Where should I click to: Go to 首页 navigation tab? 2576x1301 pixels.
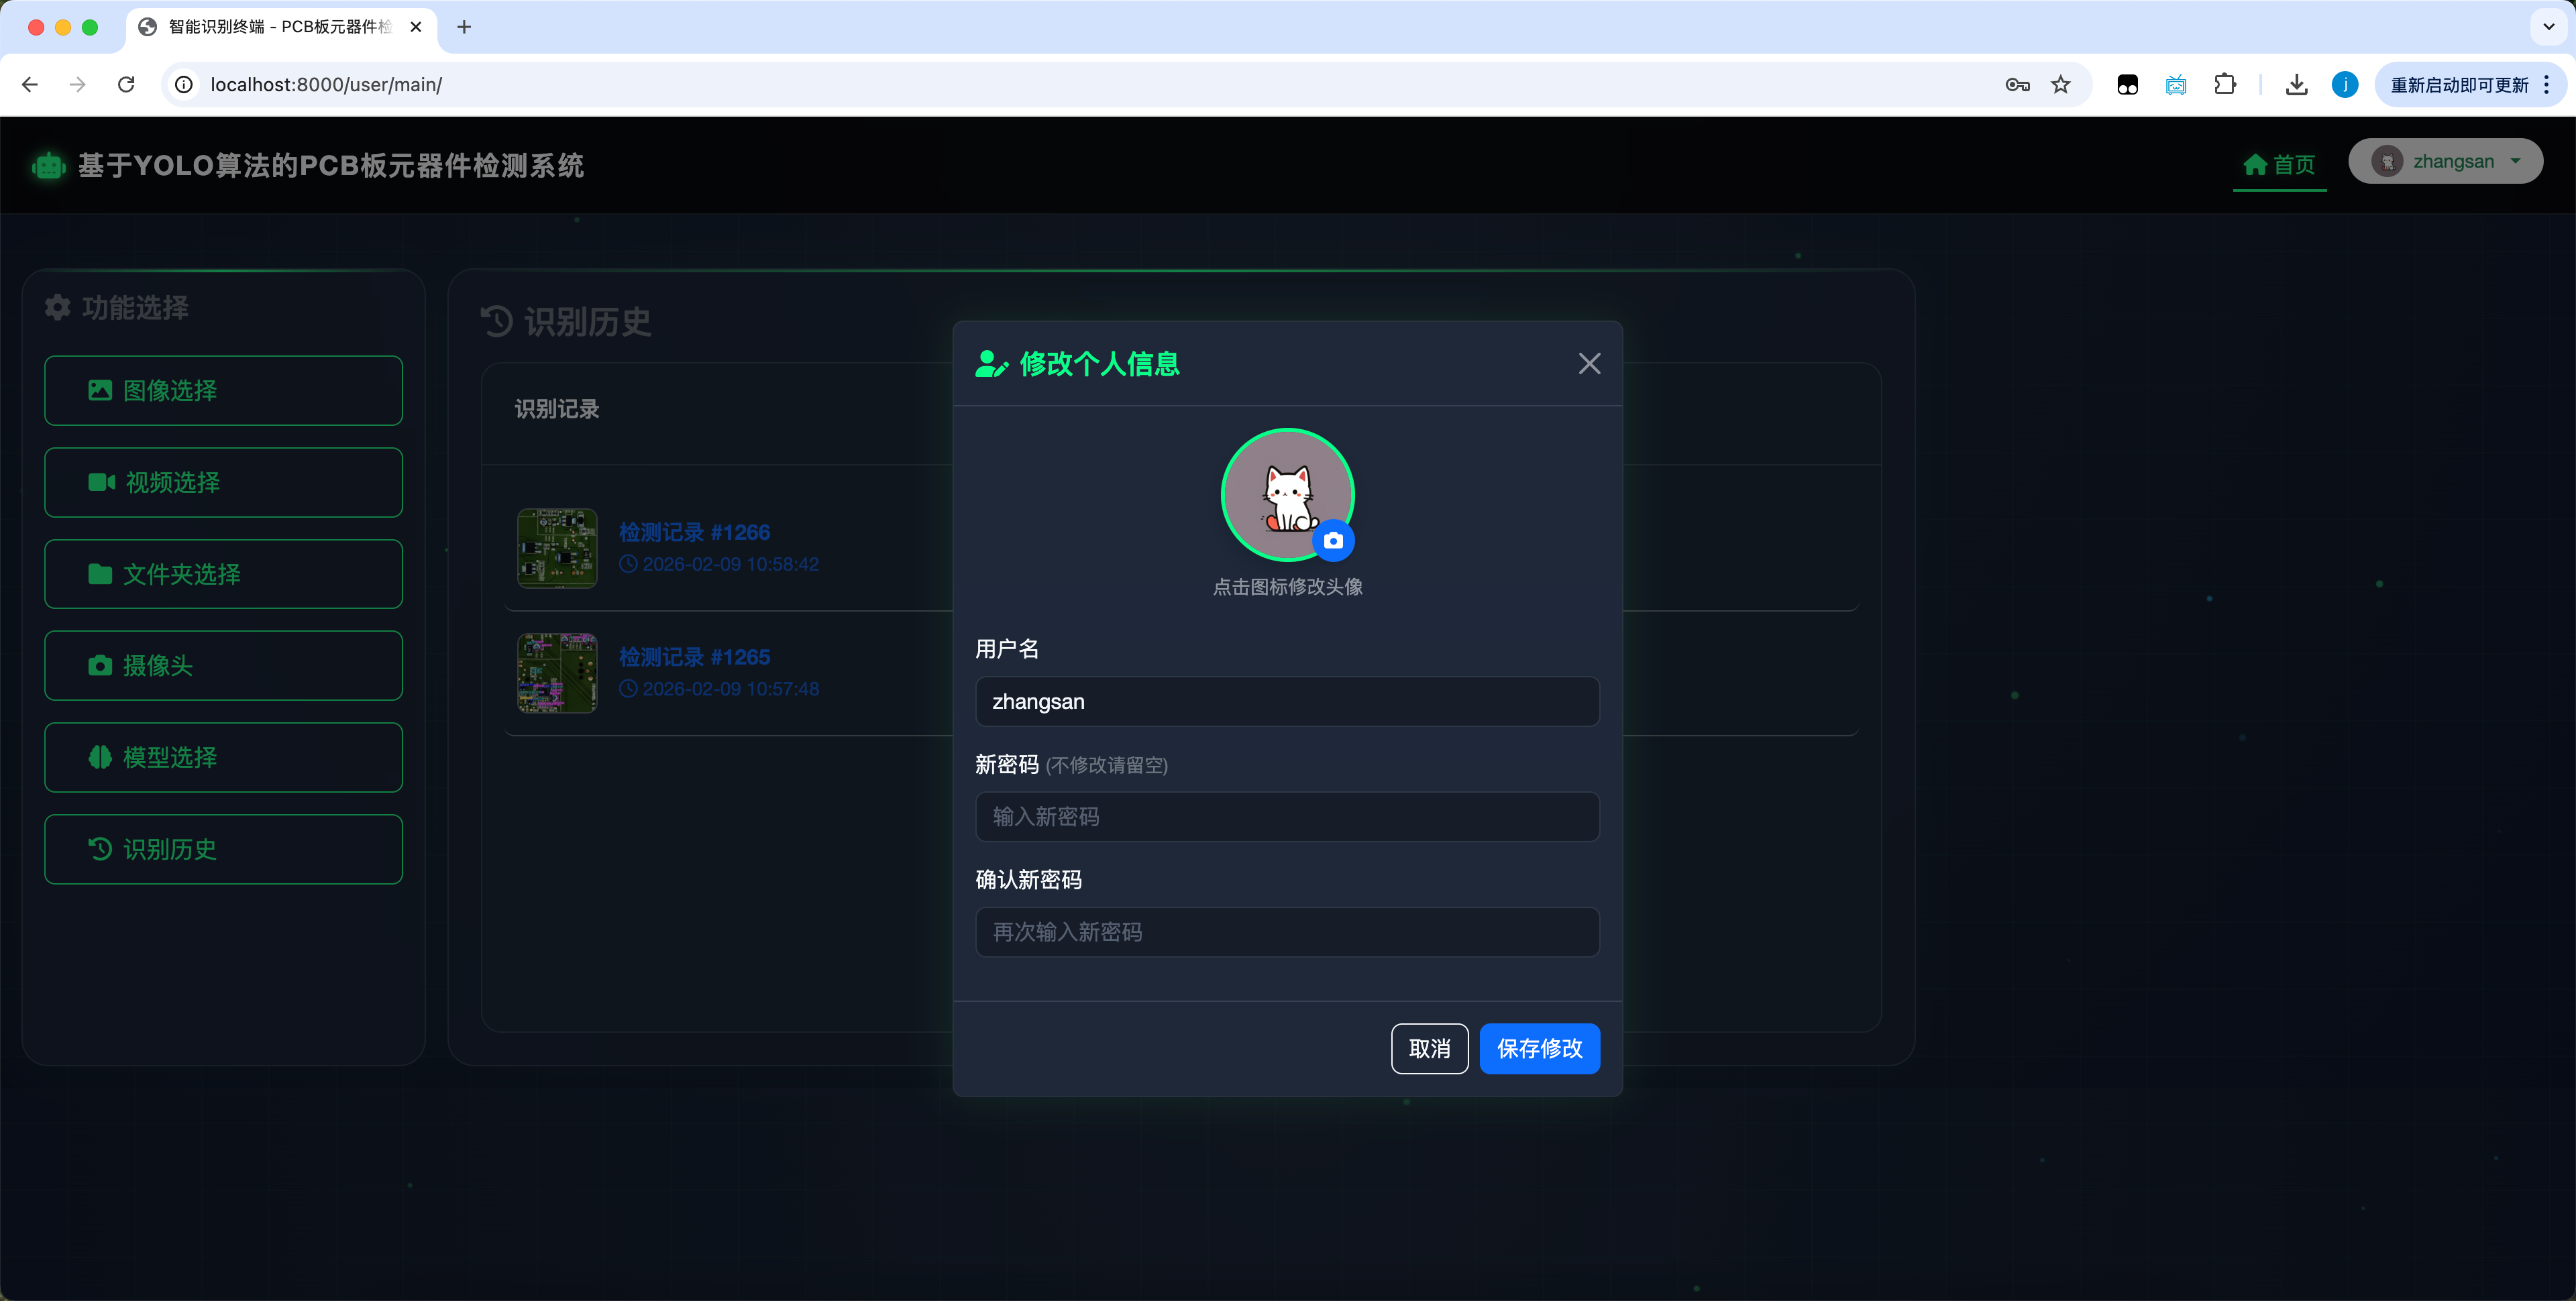tap(2279, 164)
